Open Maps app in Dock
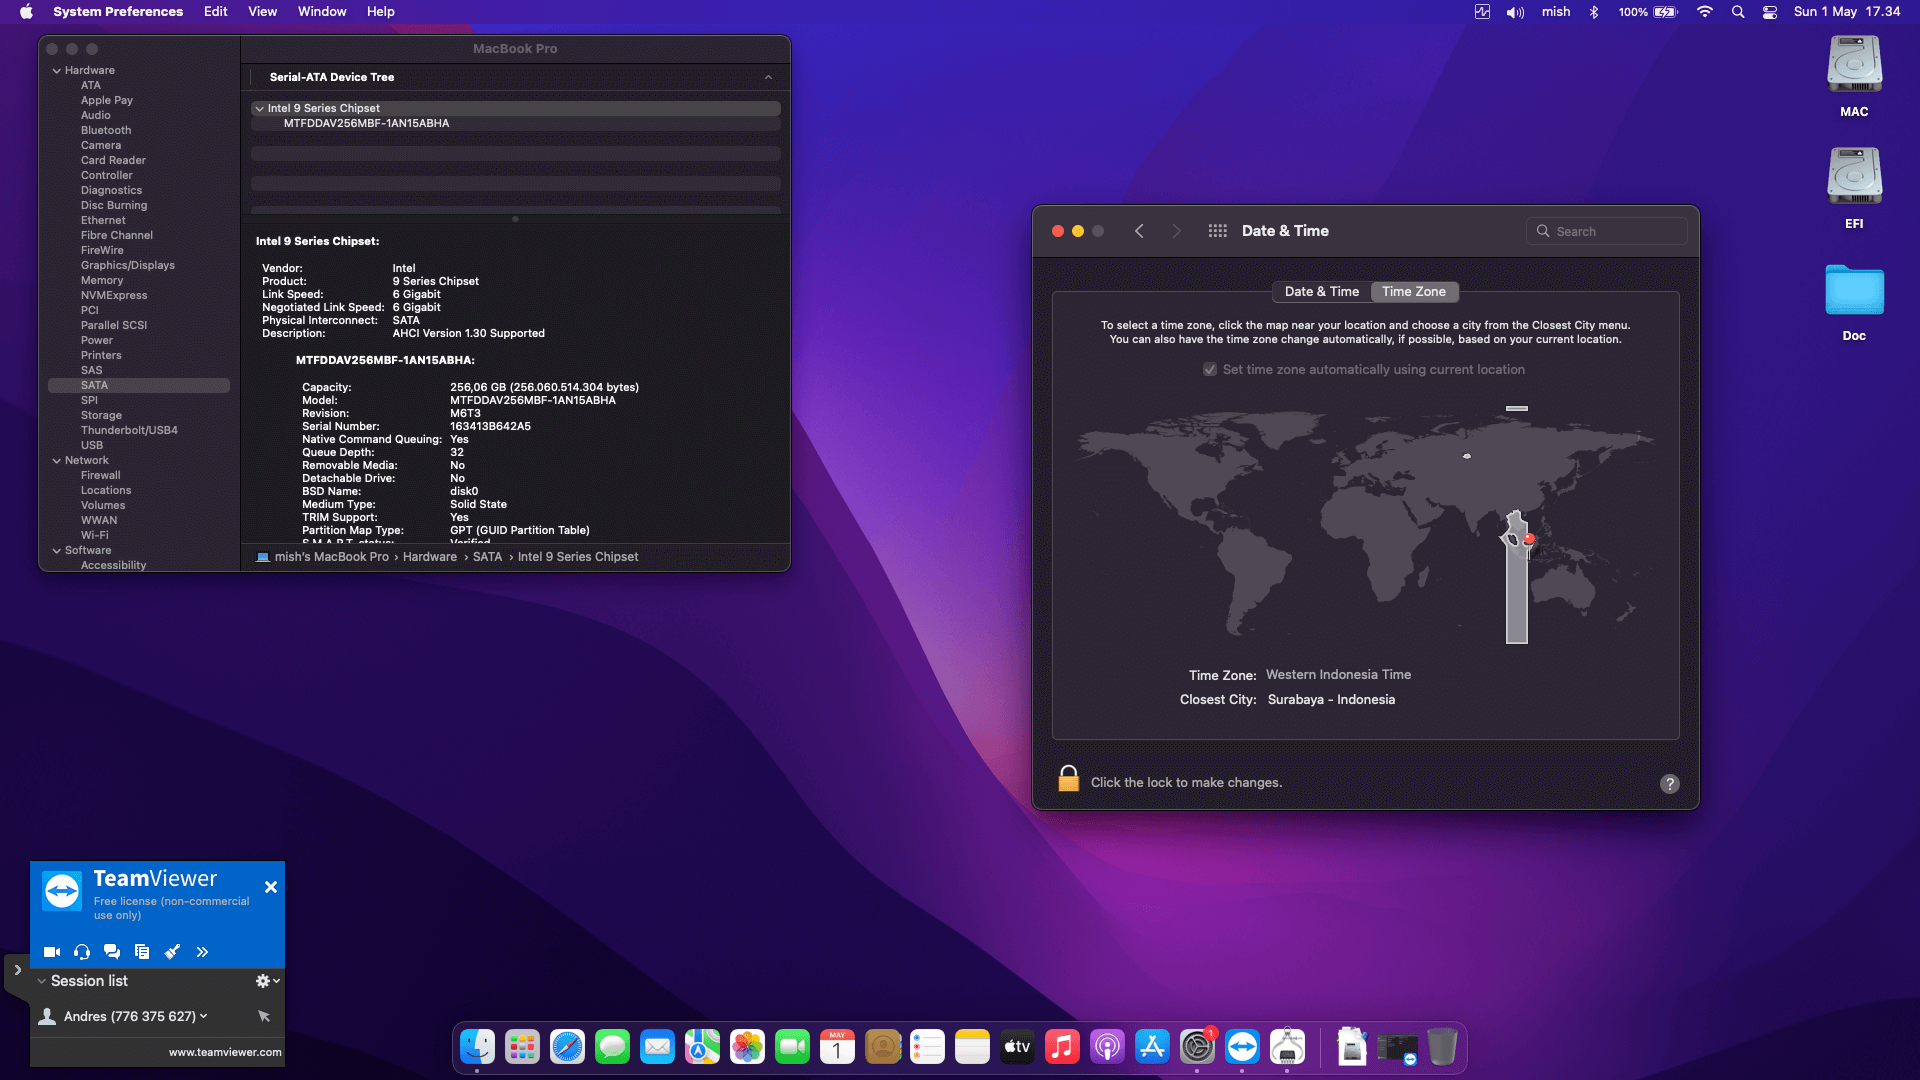The height and width of the screenshot is (1080, 1920). click(702, 1047)
